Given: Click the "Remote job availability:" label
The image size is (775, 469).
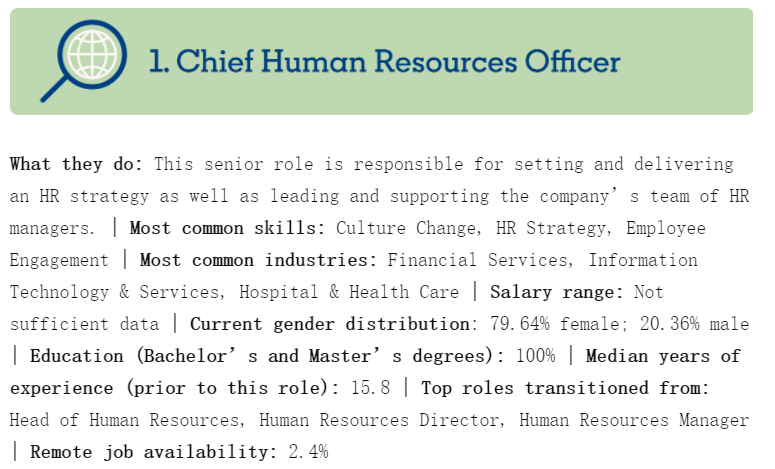Looking at the screenshot, I should click(x=154, y=452).
